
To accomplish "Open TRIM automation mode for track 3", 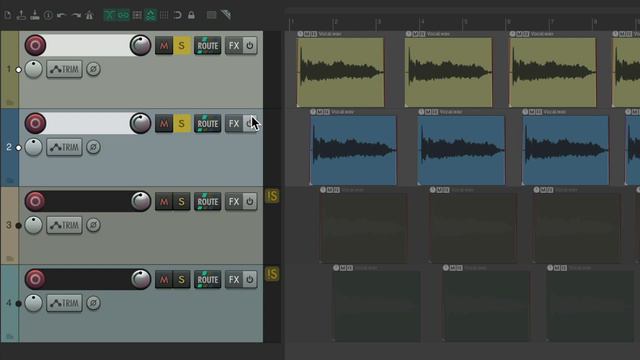I will [64, 225].
